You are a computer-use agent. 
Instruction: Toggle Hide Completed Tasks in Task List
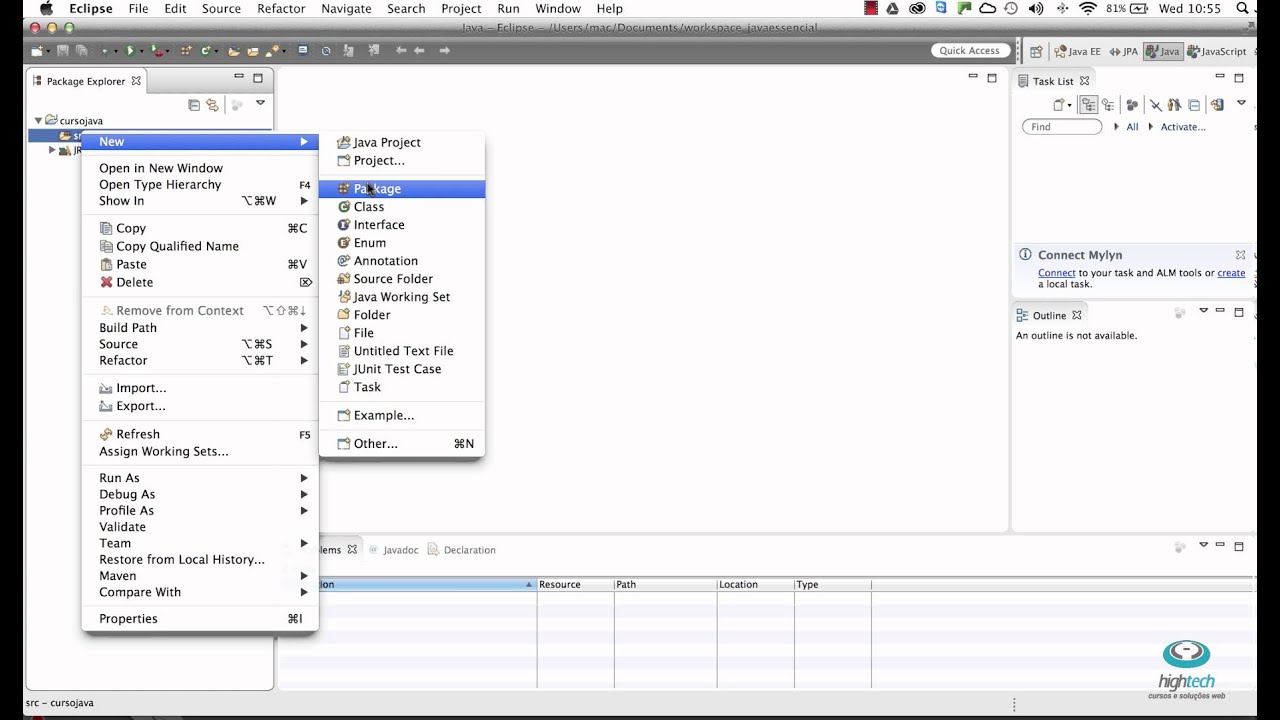tap(1156, 104)
